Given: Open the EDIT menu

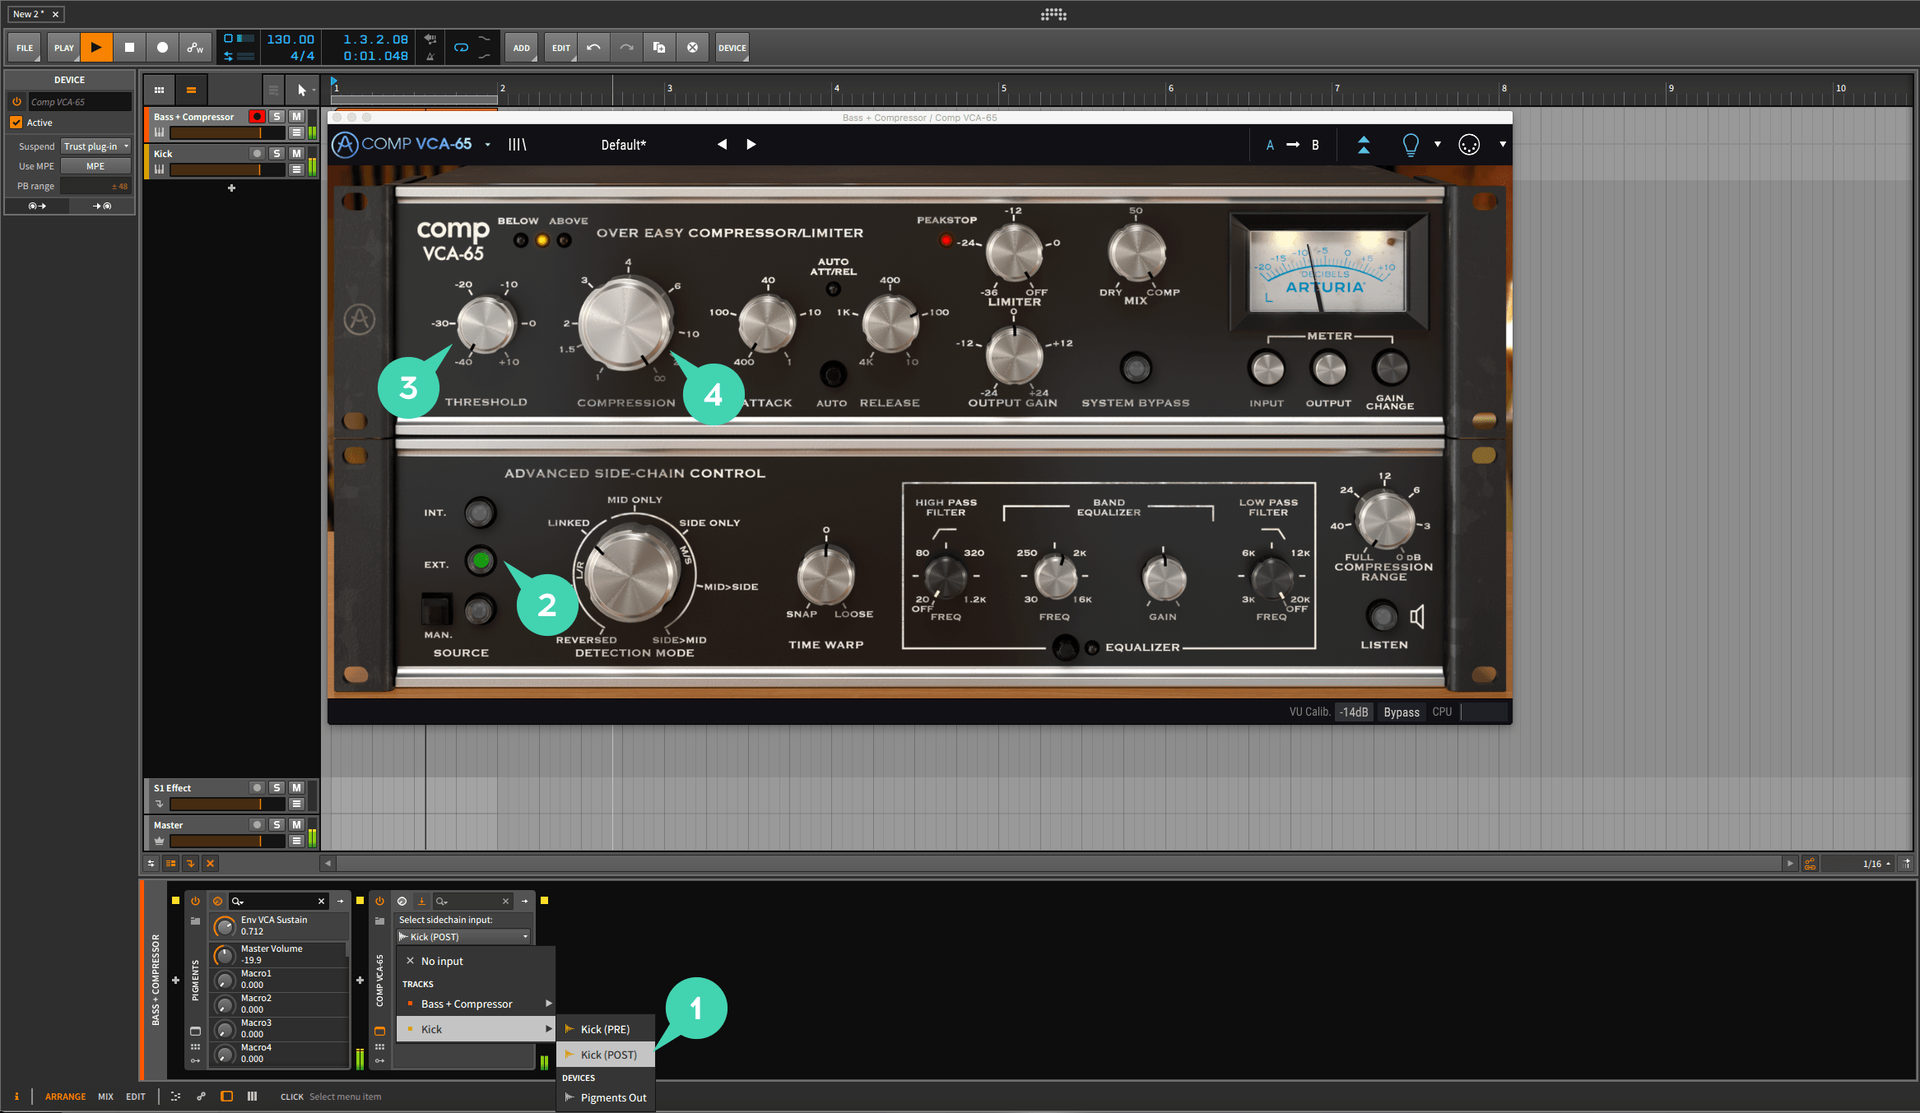Looking at the screenshot, I should pos(561,47).
